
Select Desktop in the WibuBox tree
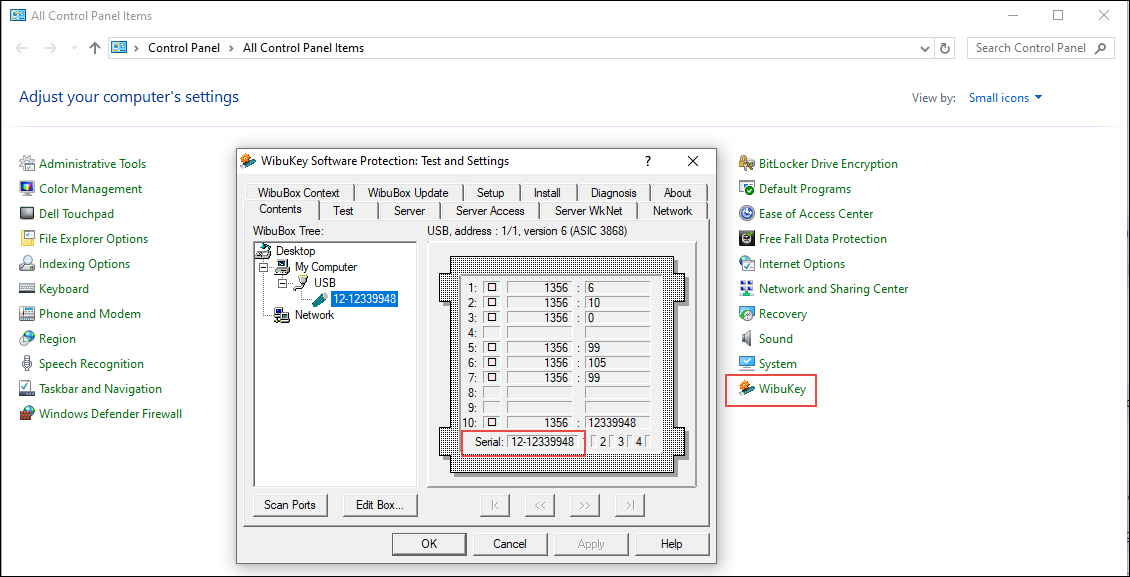coord(296,251)
